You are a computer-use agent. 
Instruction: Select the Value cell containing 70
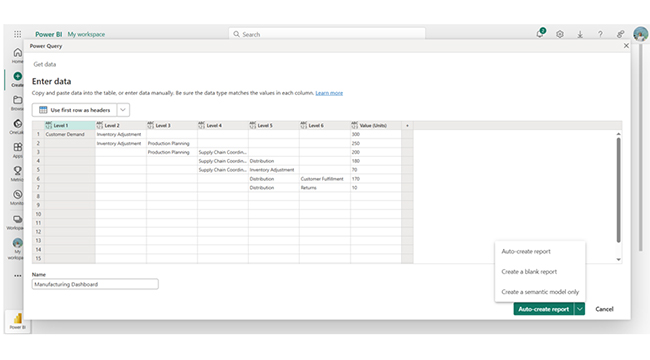pos(376,170)
